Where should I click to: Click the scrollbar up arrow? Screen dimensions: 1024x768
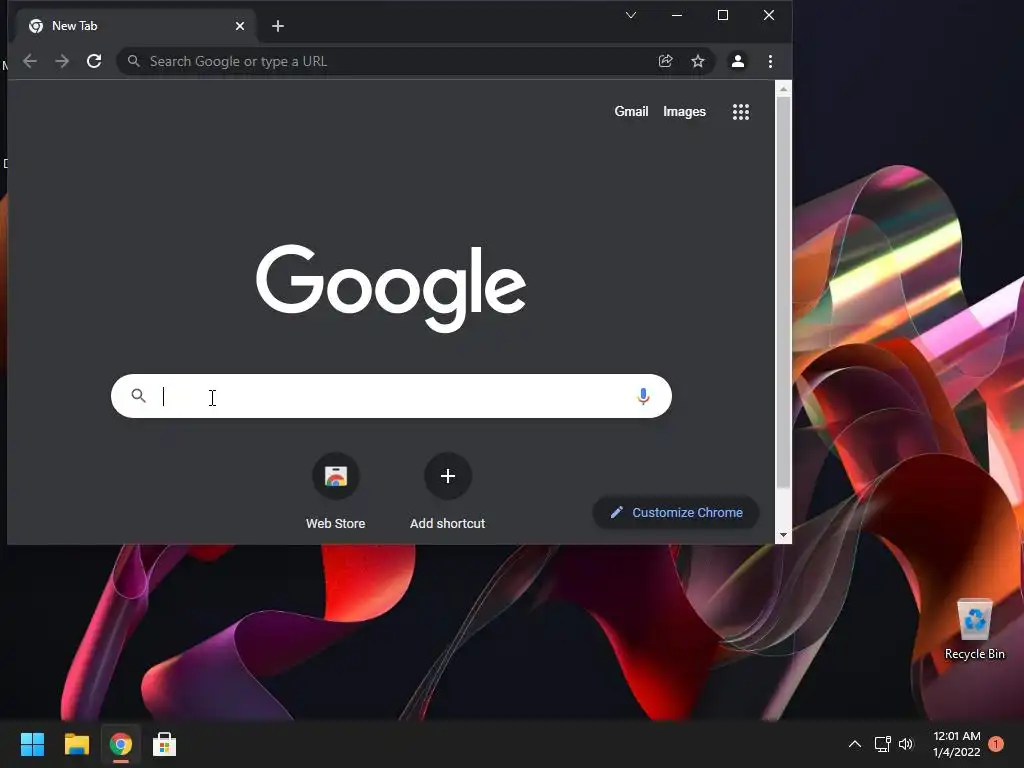click(783, 88)
